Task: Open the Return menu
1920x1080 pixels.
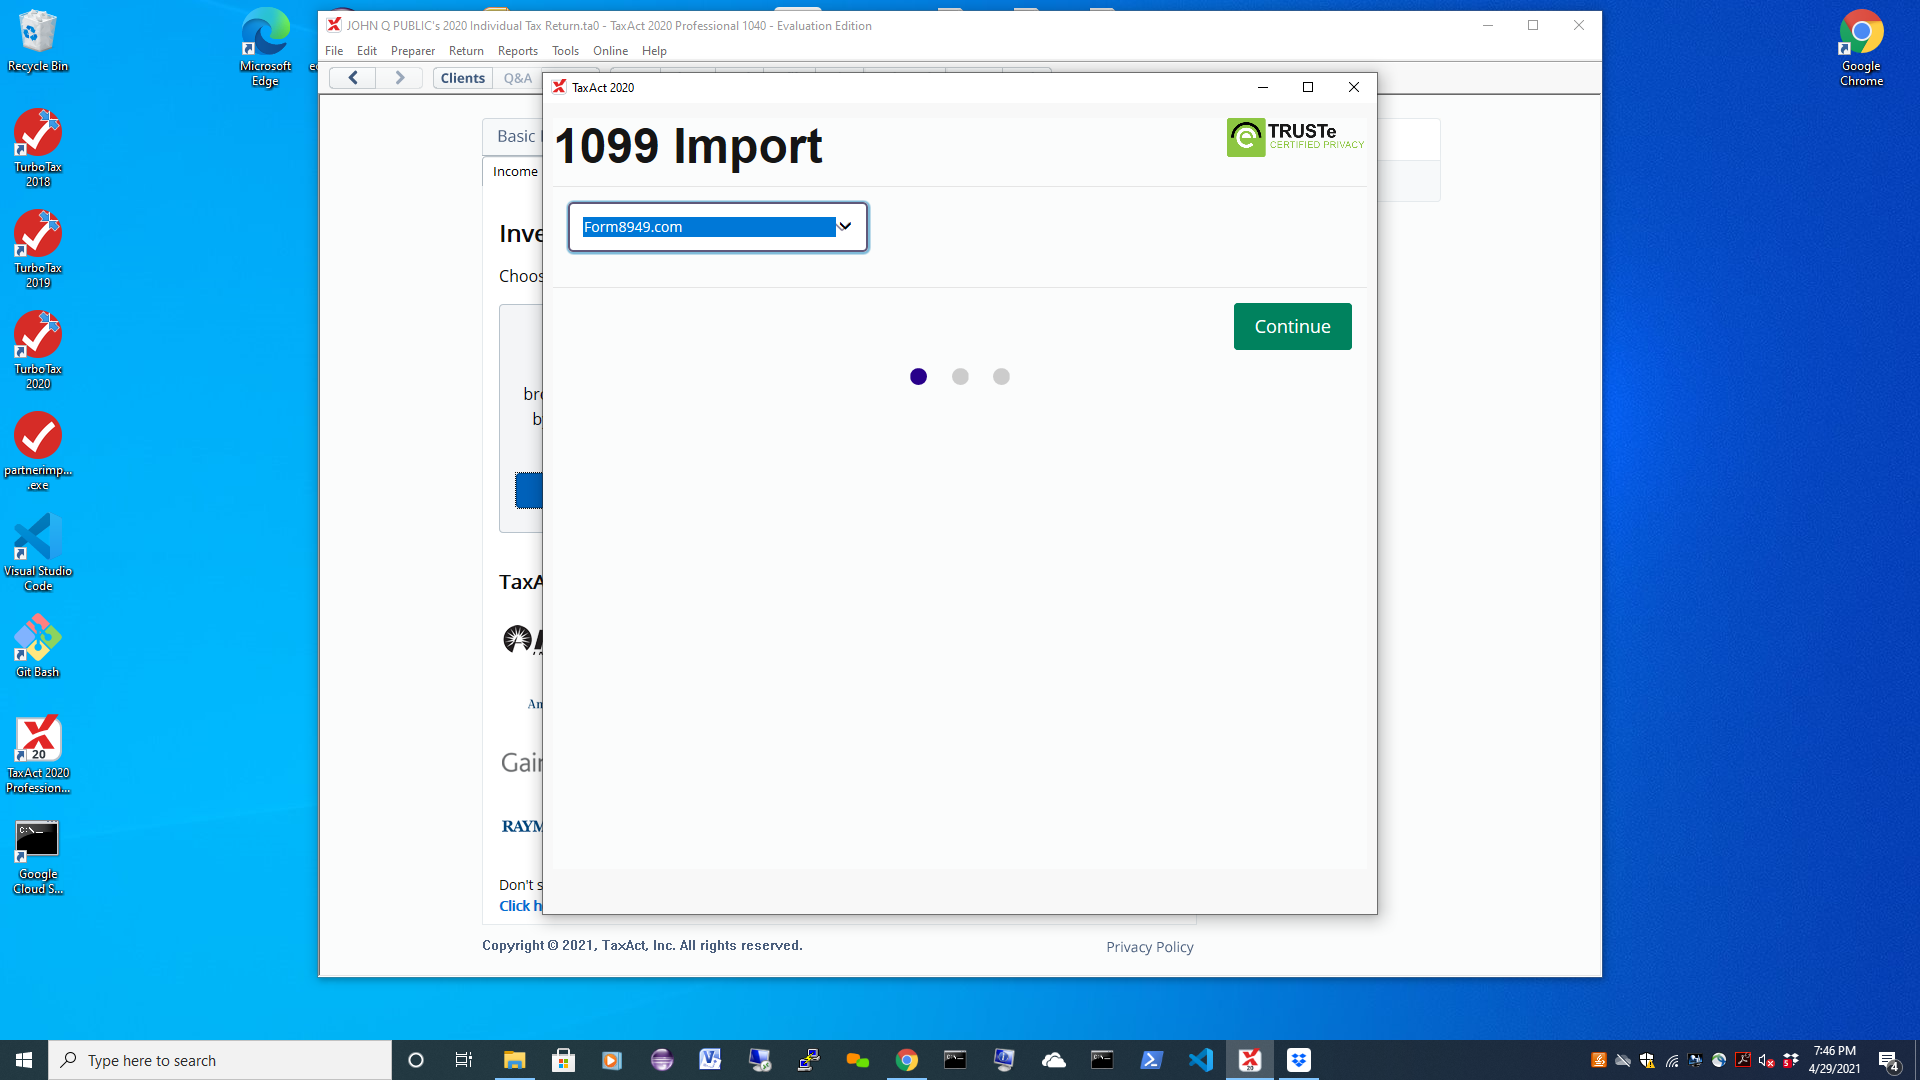Action: pyautogui.click(x=466, y=51)
